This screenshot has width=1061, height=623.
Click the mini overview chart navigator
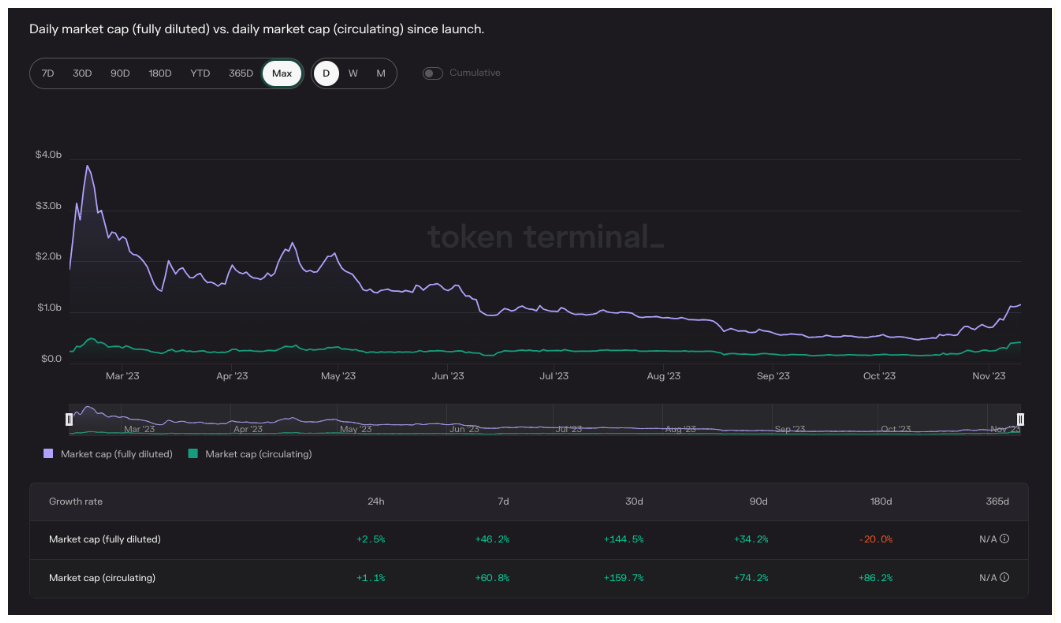(544, 419)
